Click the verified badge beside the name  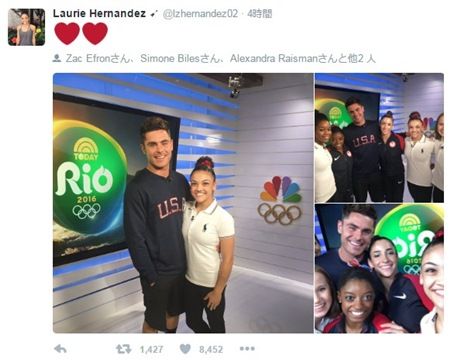click(154, 14)
